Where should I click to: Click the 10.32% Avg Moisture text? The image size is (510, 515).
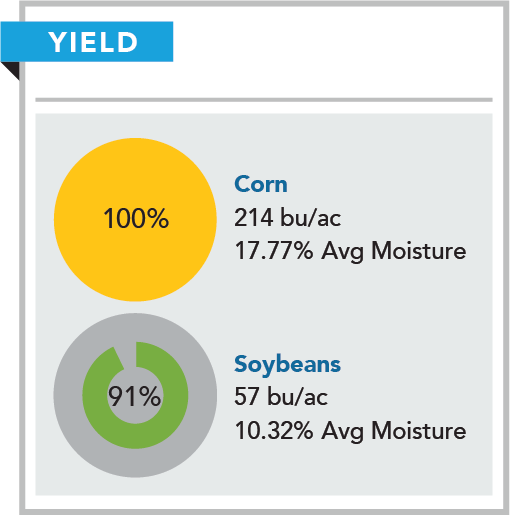(350, 431)
